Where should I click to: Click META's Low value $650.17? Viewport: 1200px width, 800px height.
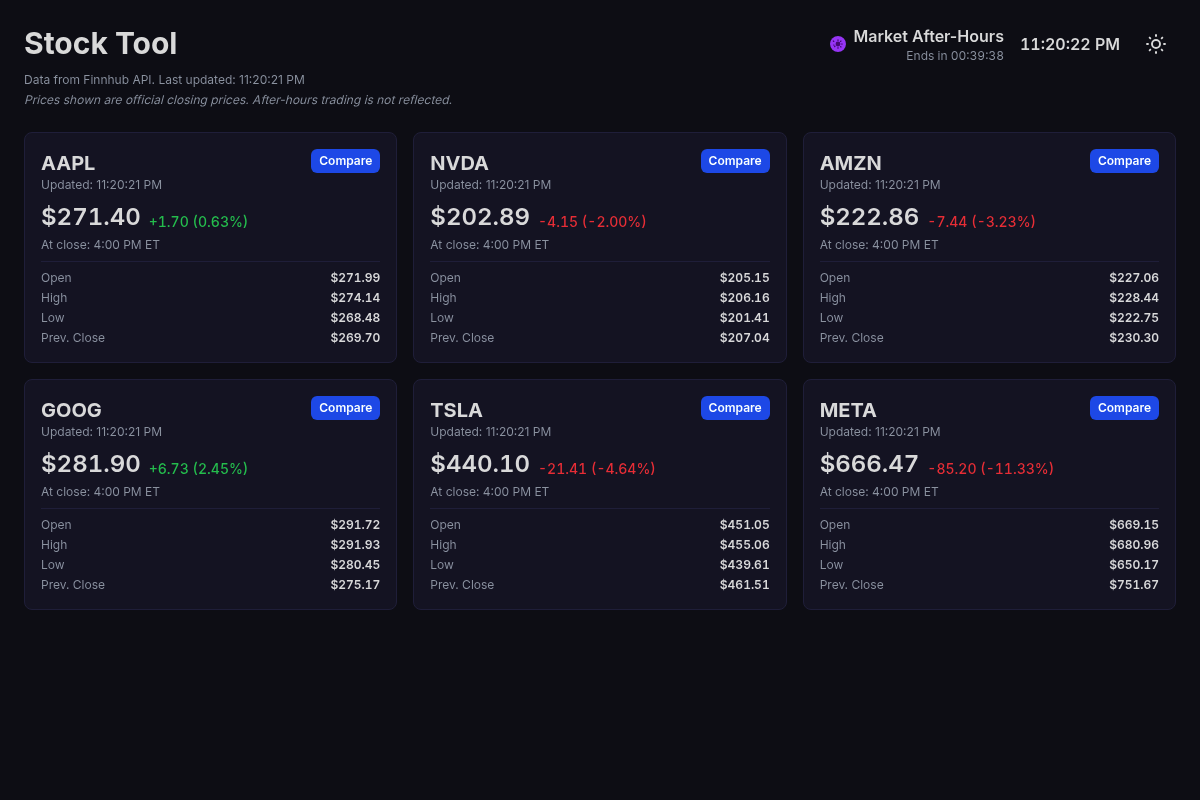(x=1134, y=564)
